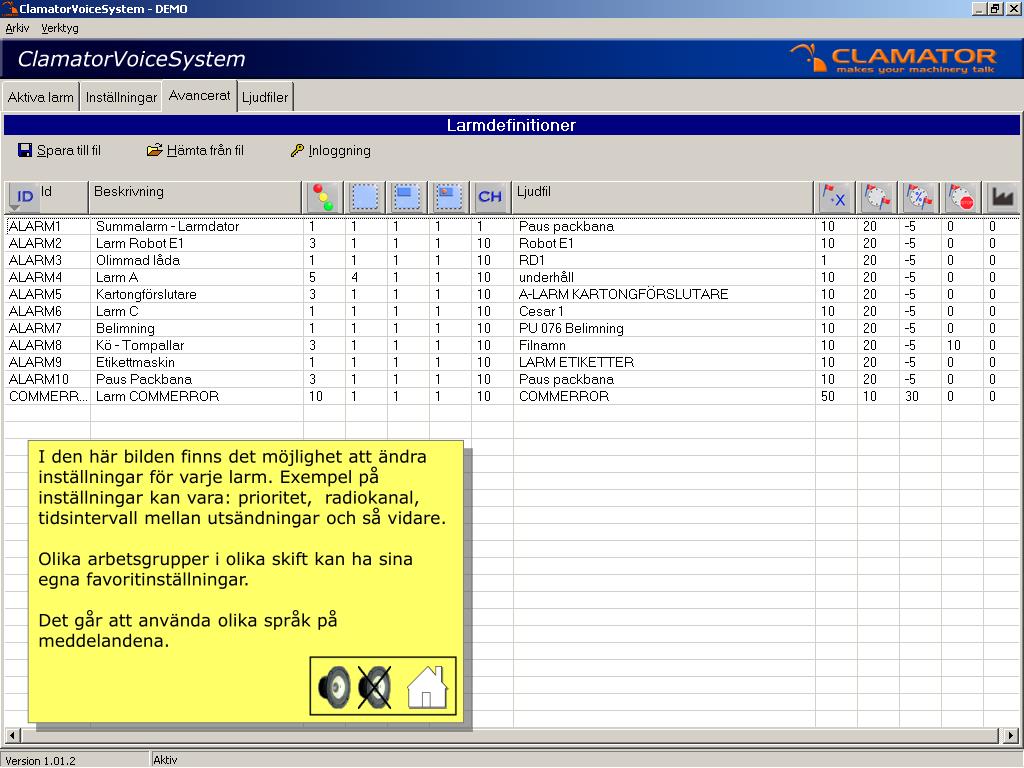Switch to the Inställningar tab
This screenshot has width=1024, height=768.
[x=121, y=97]
